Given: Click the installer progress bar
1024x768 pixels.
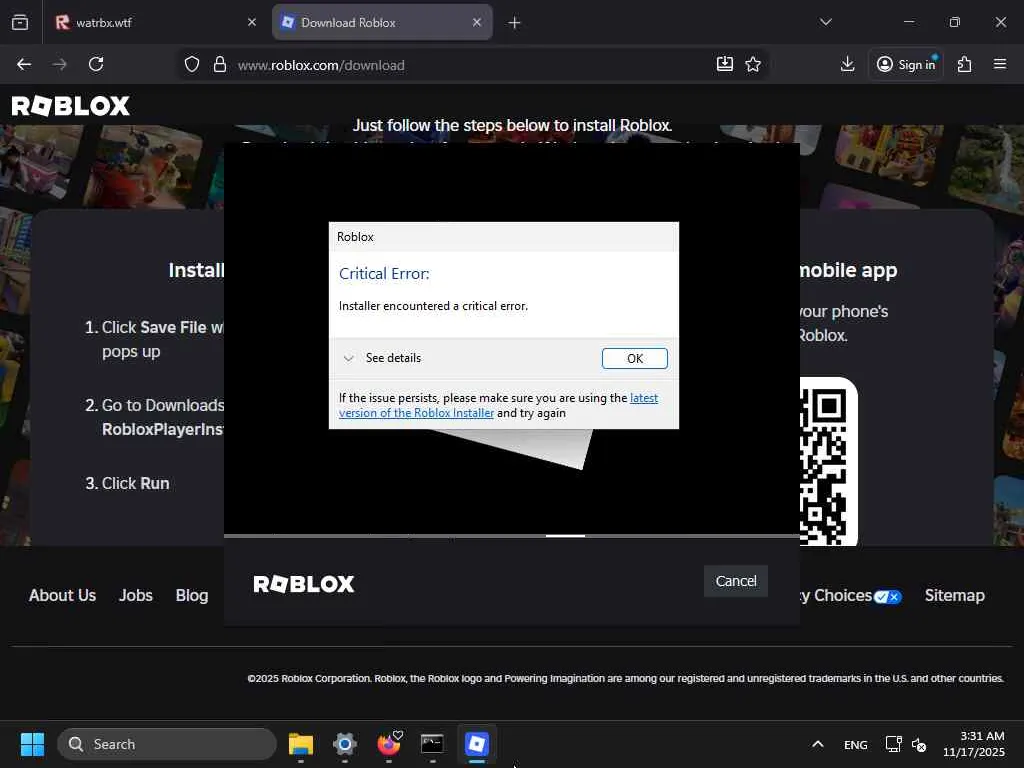Looking at the screenshot, I should point(512,536).
